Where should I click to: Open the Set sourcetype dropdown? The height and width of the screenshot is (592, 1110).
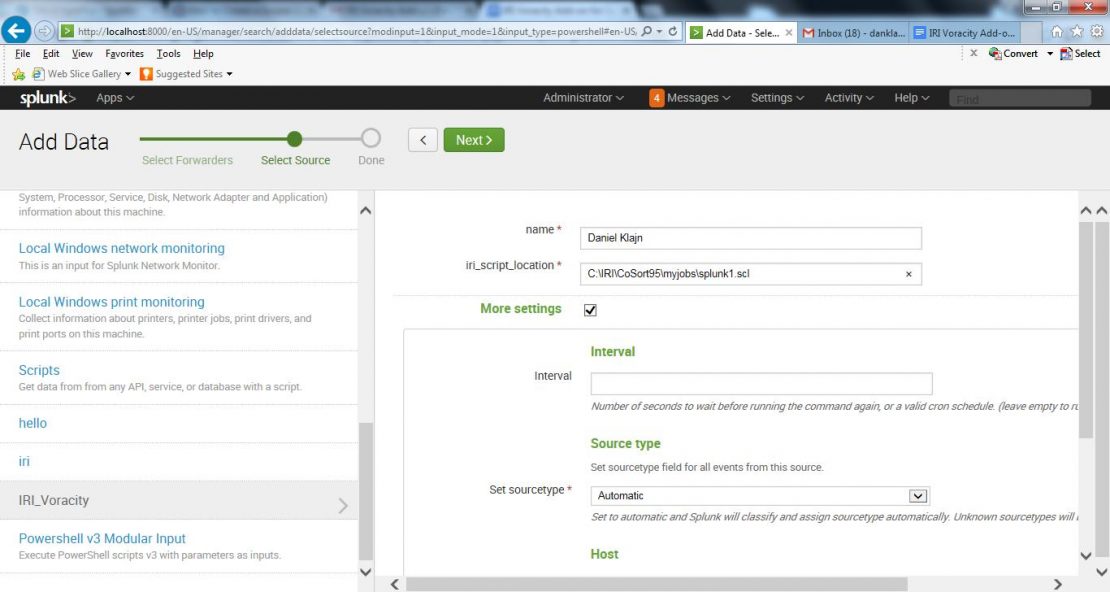click(760, 496)
